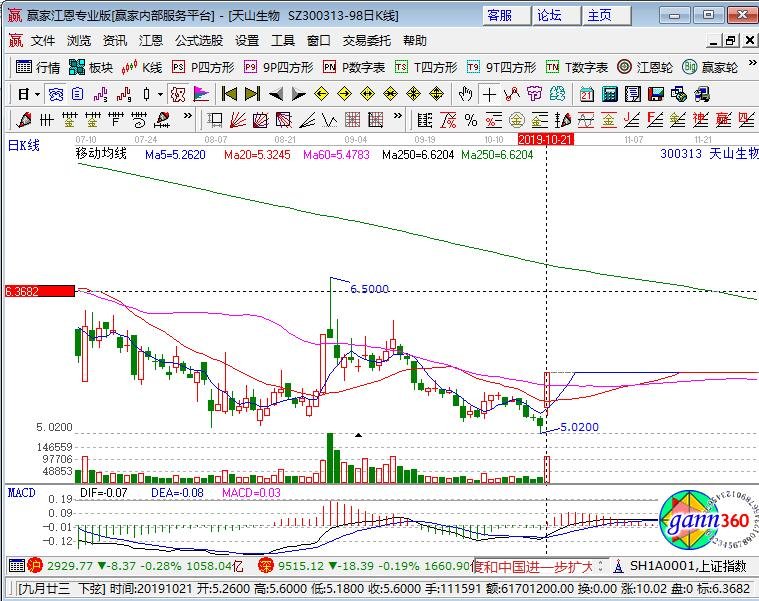The height and width of the screenshot is (601, 759).
Task: Click yellow diamond horizontal-compress icon
Action: 391,94
